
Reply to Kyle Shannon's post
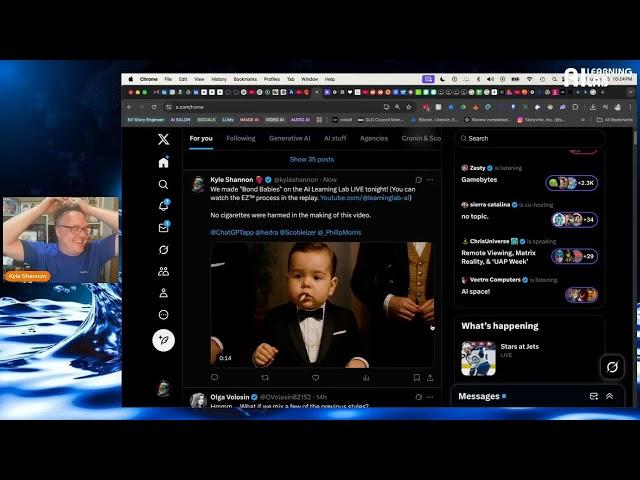[x=215, y=378]
